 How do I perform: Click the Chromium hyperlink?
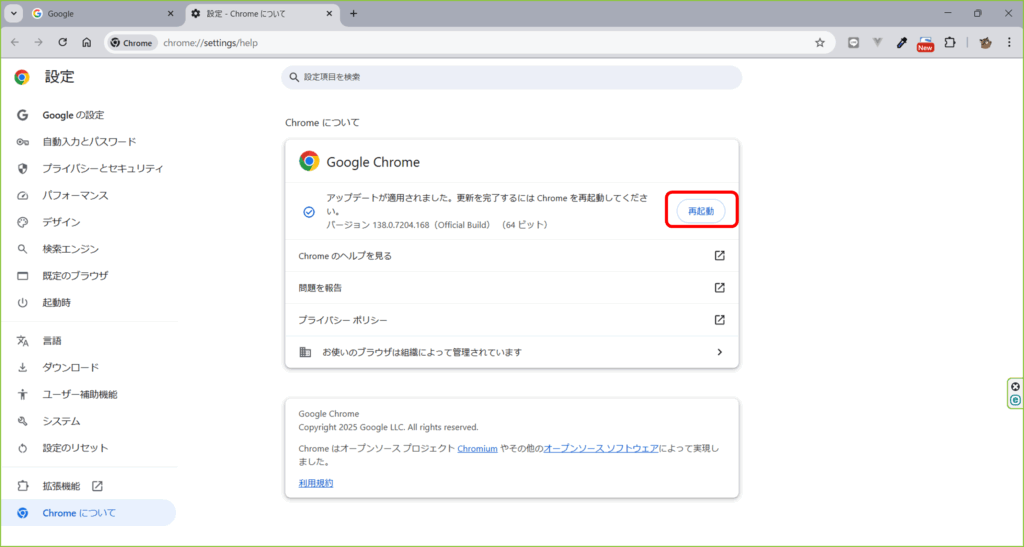[477, 448]
